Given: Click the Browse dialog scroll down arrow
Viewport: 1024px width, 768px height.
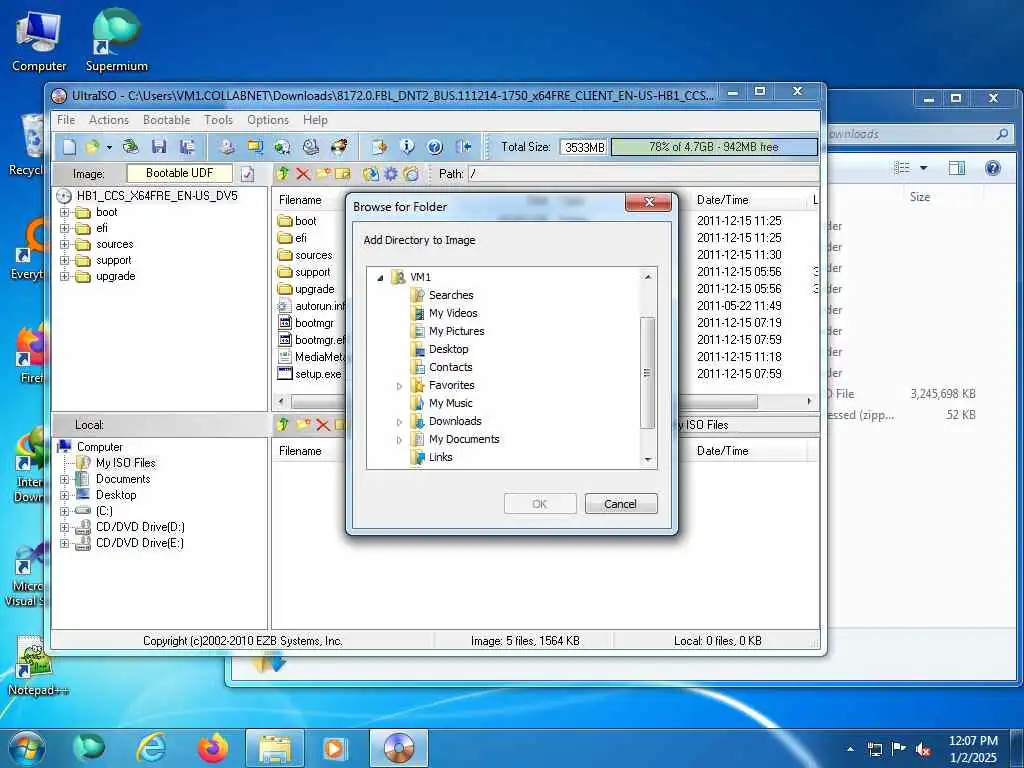Looking at the screenshot, I should pos(648,460).
